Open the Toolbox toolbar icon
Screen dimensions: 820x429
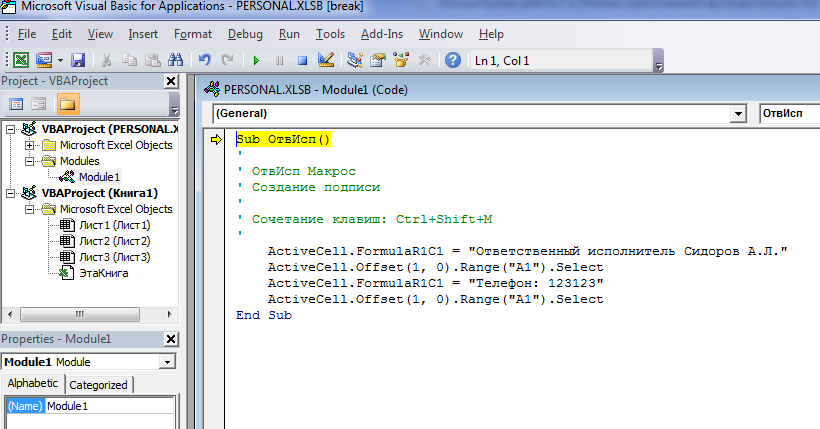(424, 60)
